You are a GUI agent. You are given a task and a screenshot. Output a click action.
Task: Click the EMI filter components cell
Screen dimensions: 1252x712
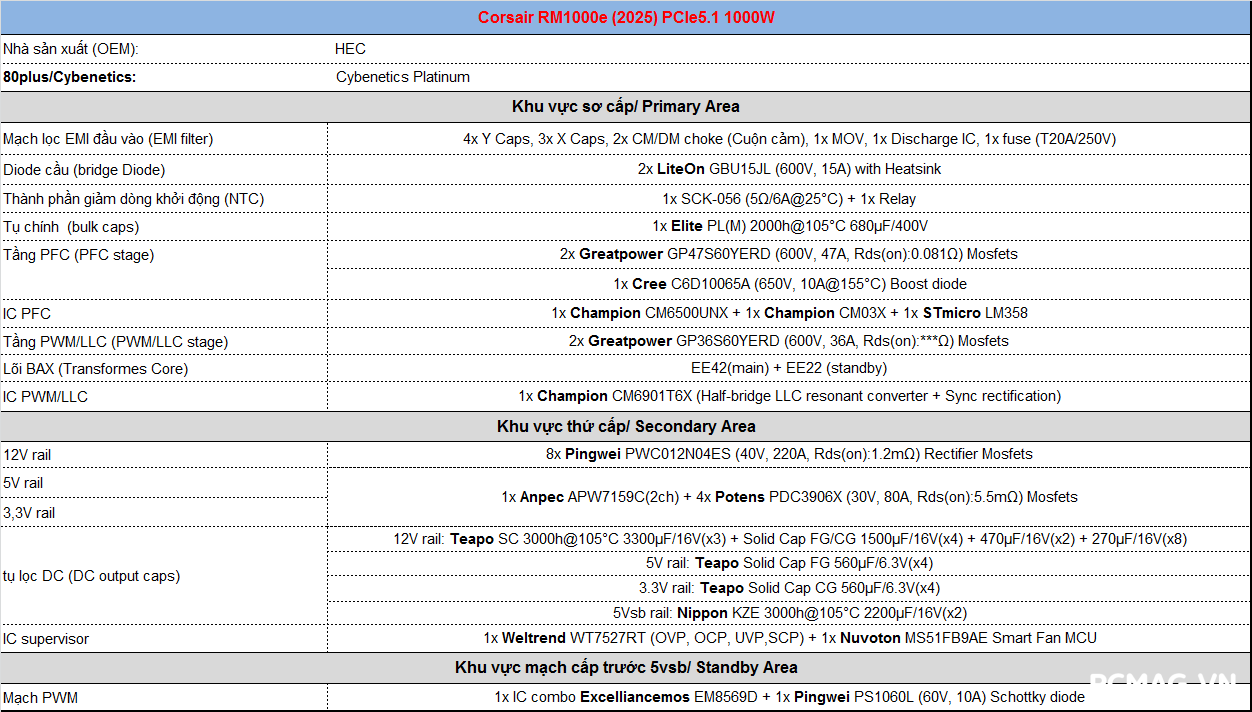tap(789, 139)
